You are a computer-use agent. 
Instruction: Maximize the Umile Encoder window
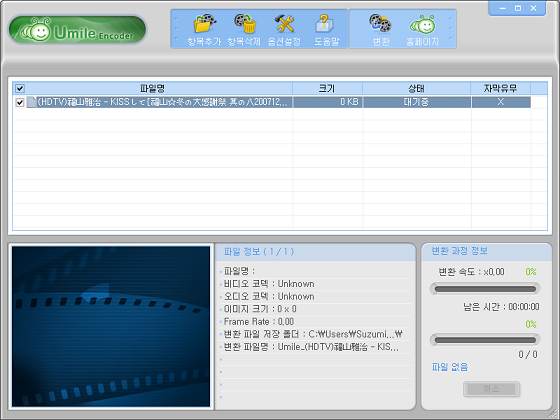coord(518,8)
